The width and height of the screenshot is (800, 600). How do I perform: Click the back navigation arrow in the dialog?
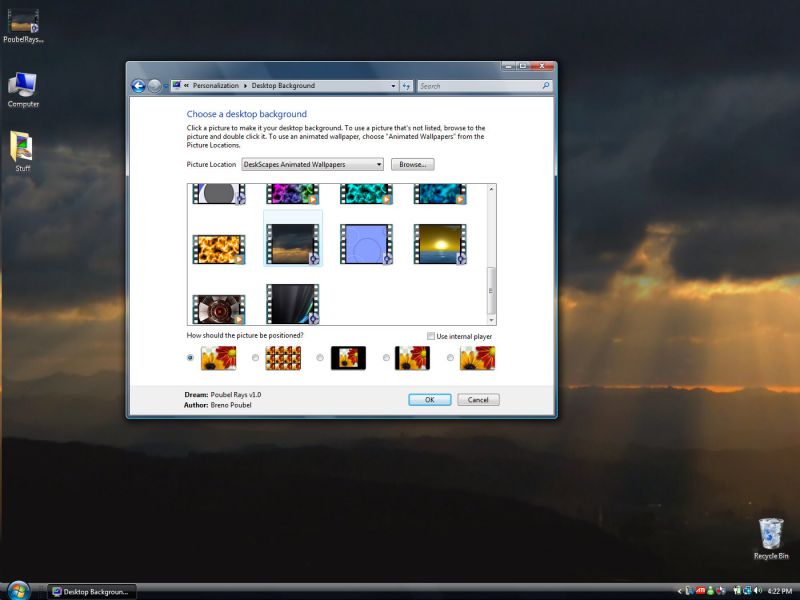(139, 86)
